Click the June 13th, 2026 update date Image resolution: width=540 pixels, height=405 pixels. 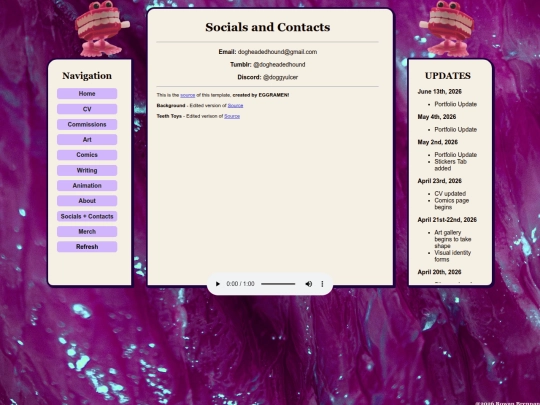pos(439,92)
